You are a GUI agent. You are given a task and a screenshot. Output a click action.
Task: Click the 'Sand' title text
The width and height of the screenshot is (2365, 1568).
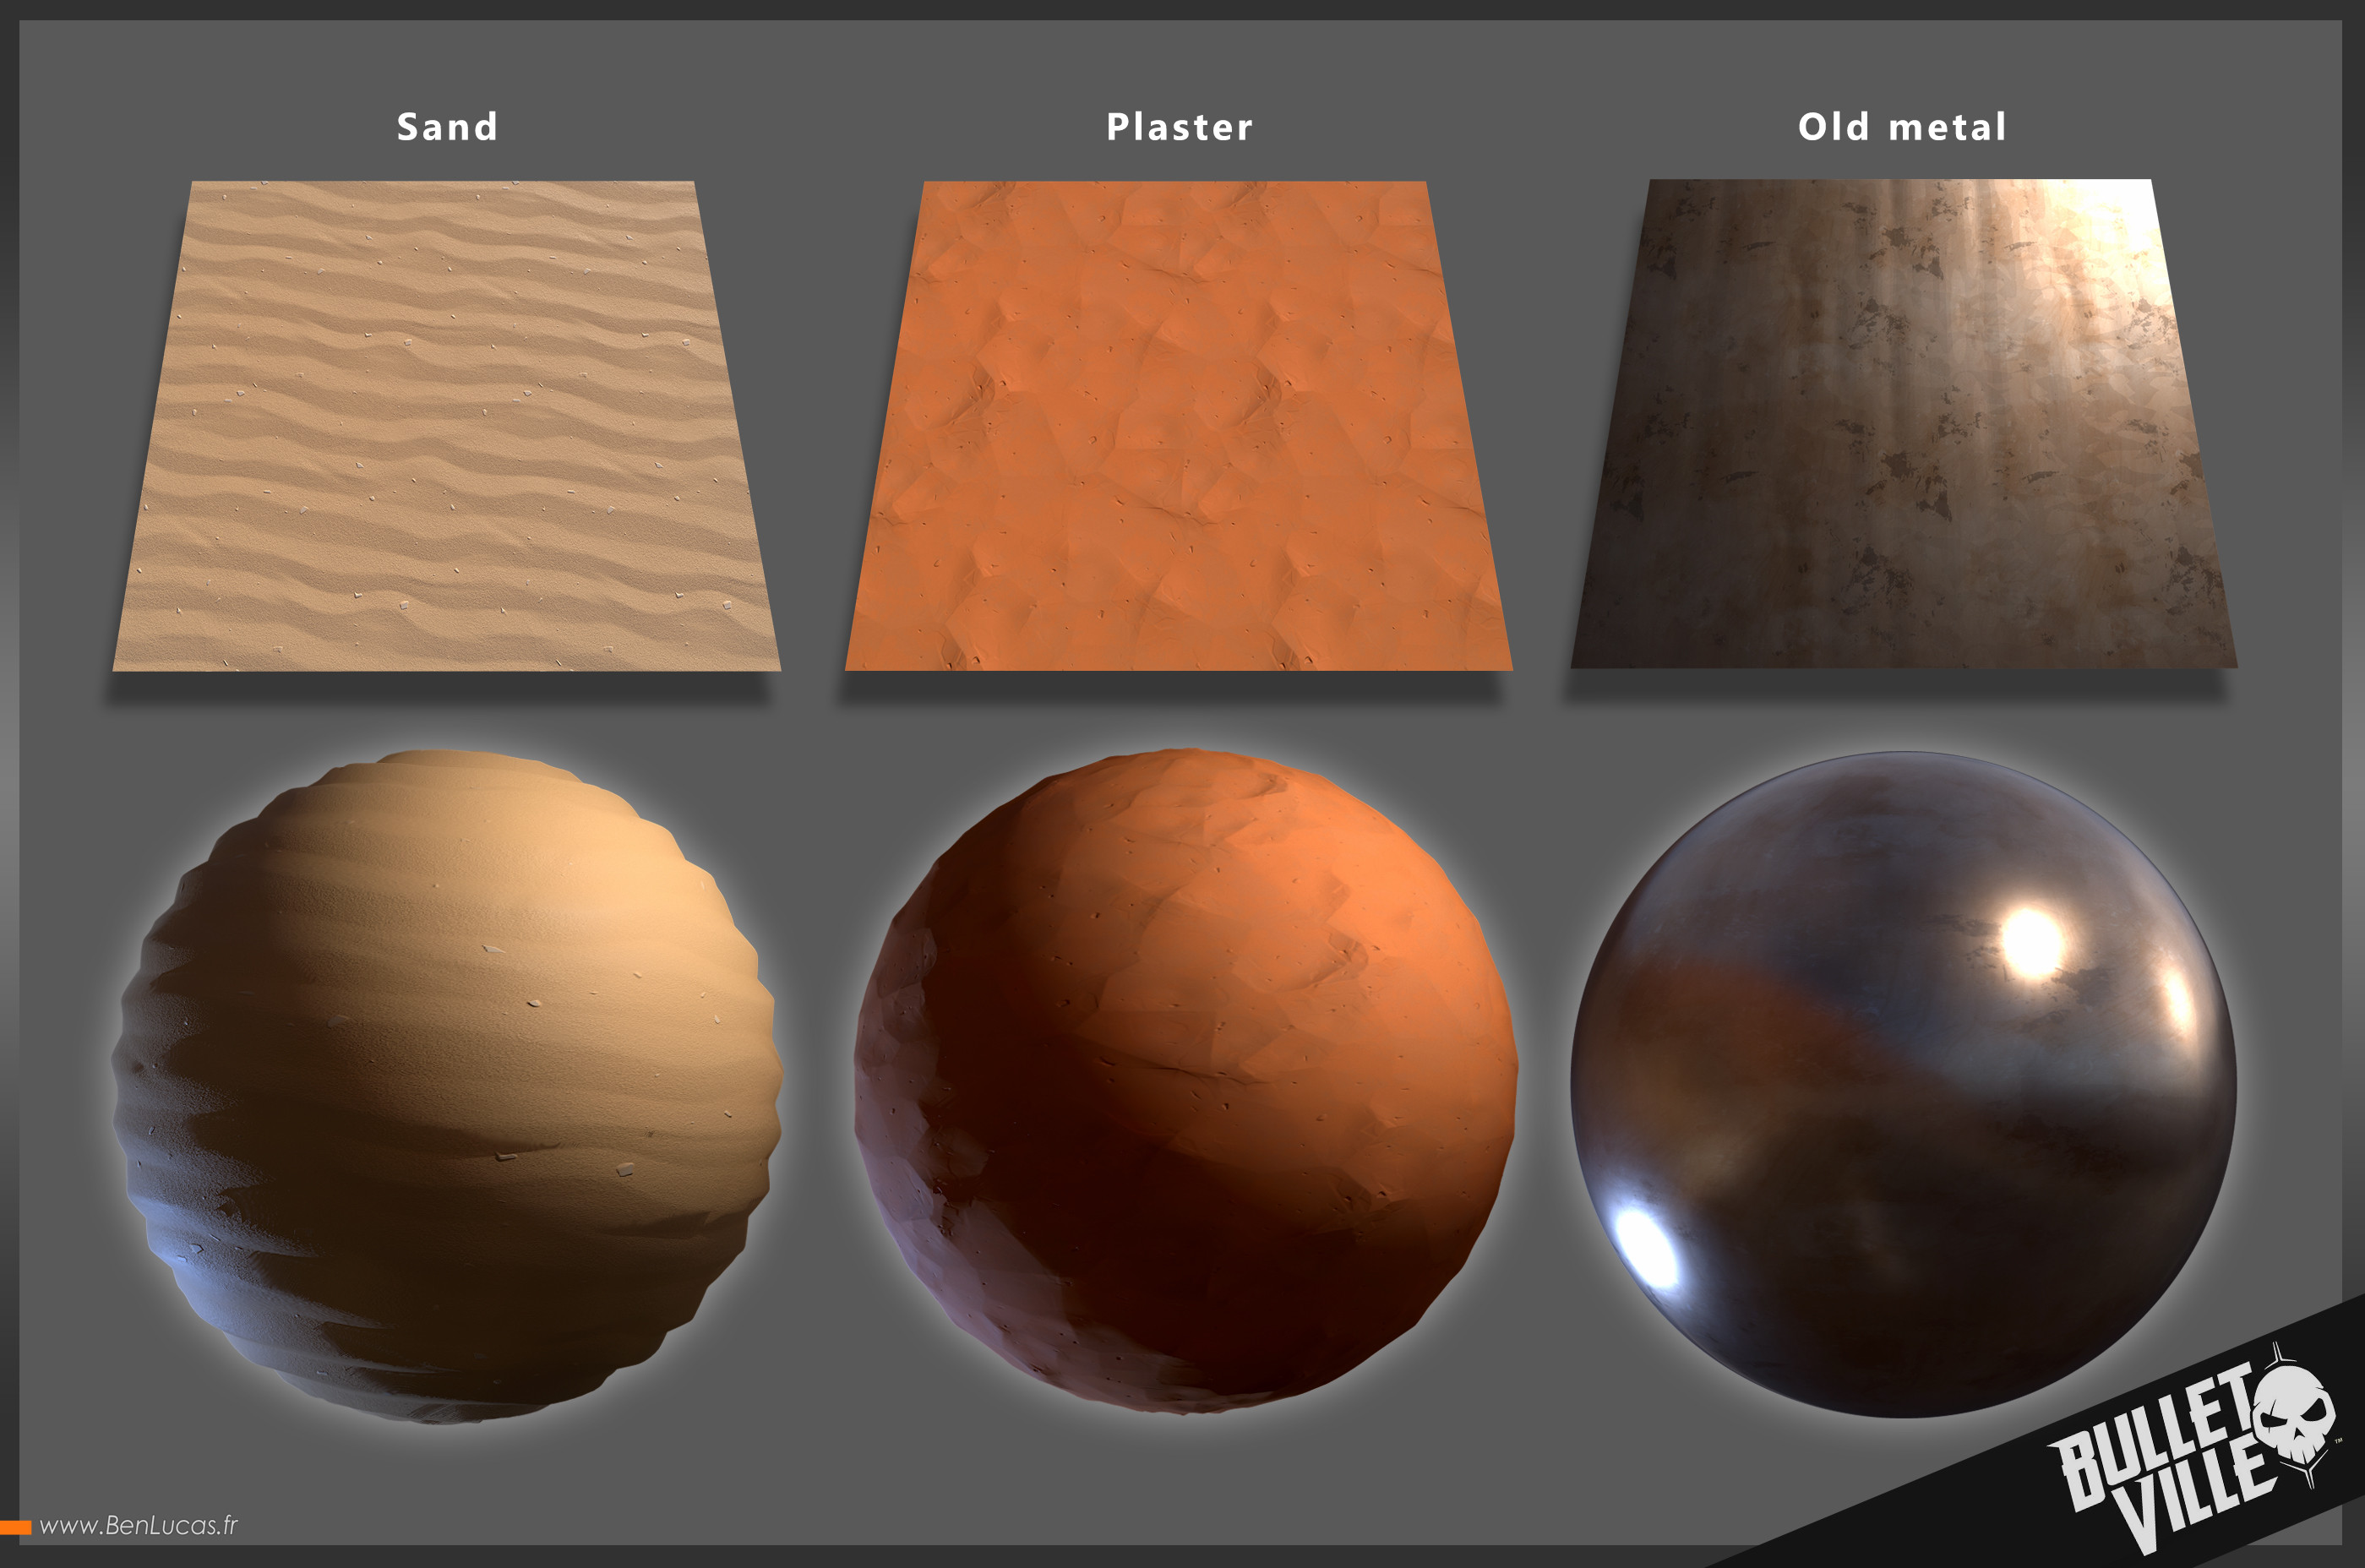[x=447, y=127]
